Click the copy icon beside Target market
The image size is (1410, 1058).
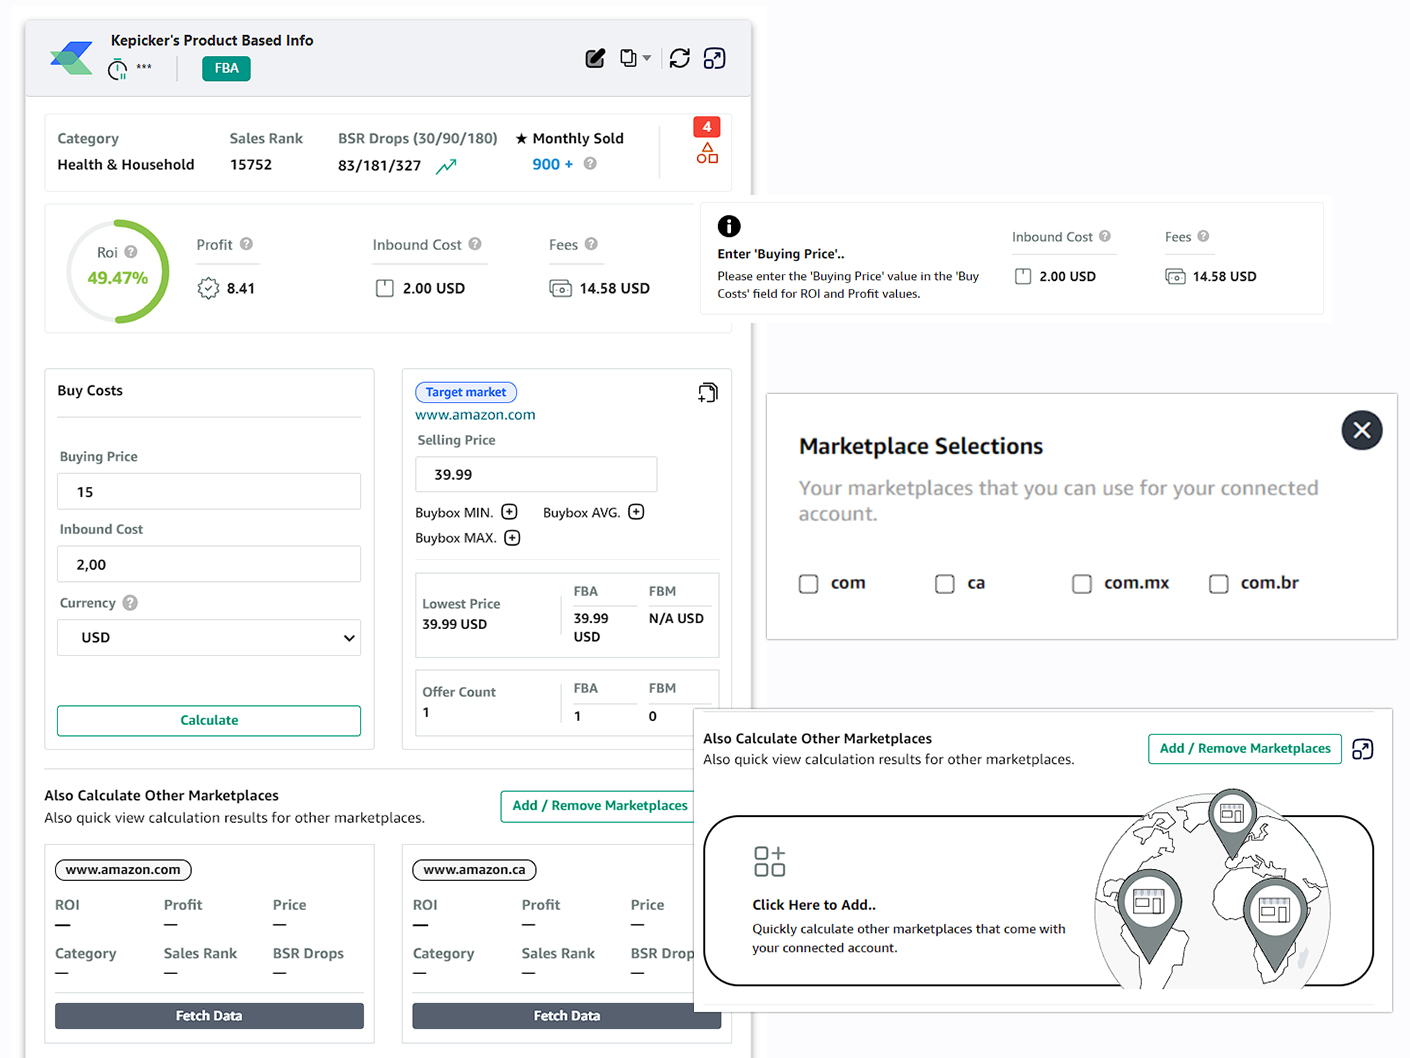(x=708, y=392)
